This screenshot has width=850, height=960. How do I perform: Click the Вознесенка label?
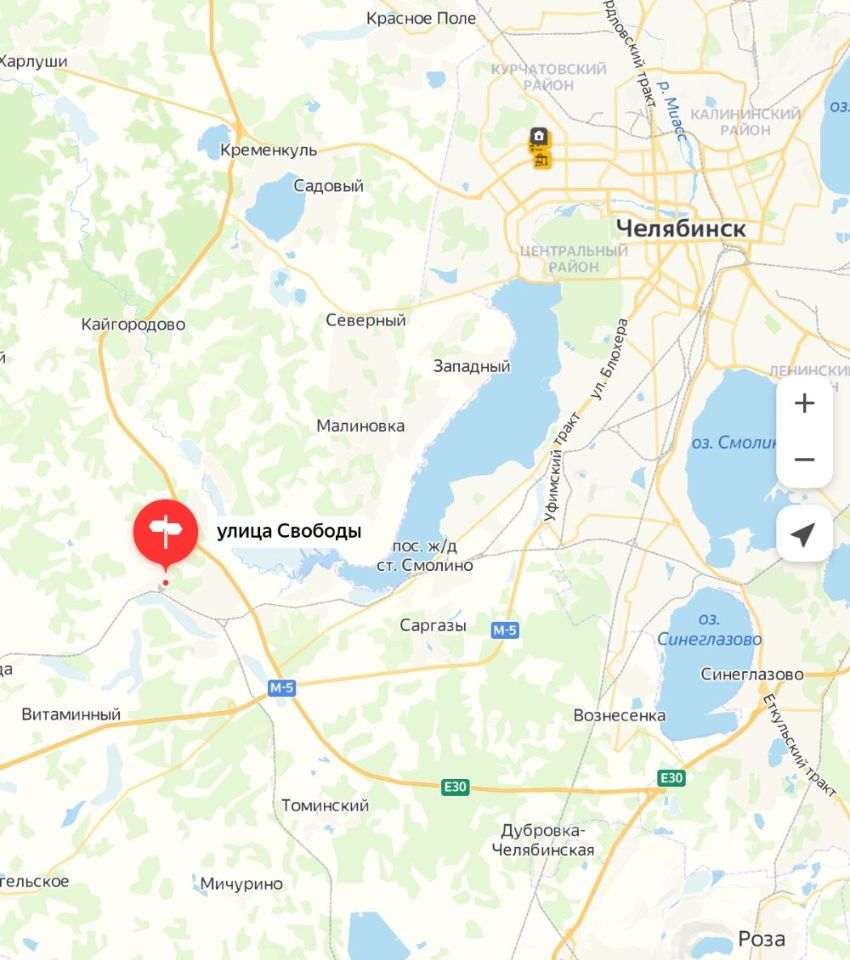tap(619, 715)
